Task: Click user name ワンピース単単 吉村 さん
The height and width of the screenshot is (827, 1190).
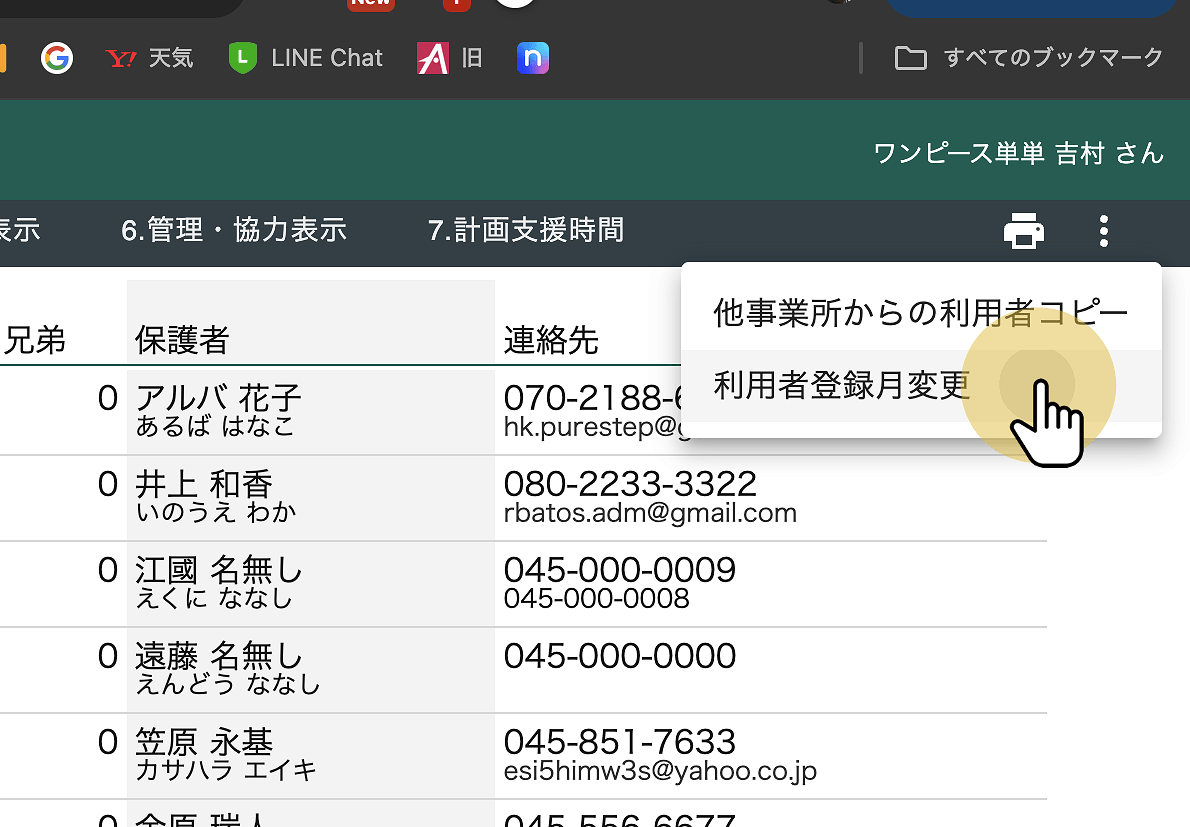Action: (x=1018, y=153)
